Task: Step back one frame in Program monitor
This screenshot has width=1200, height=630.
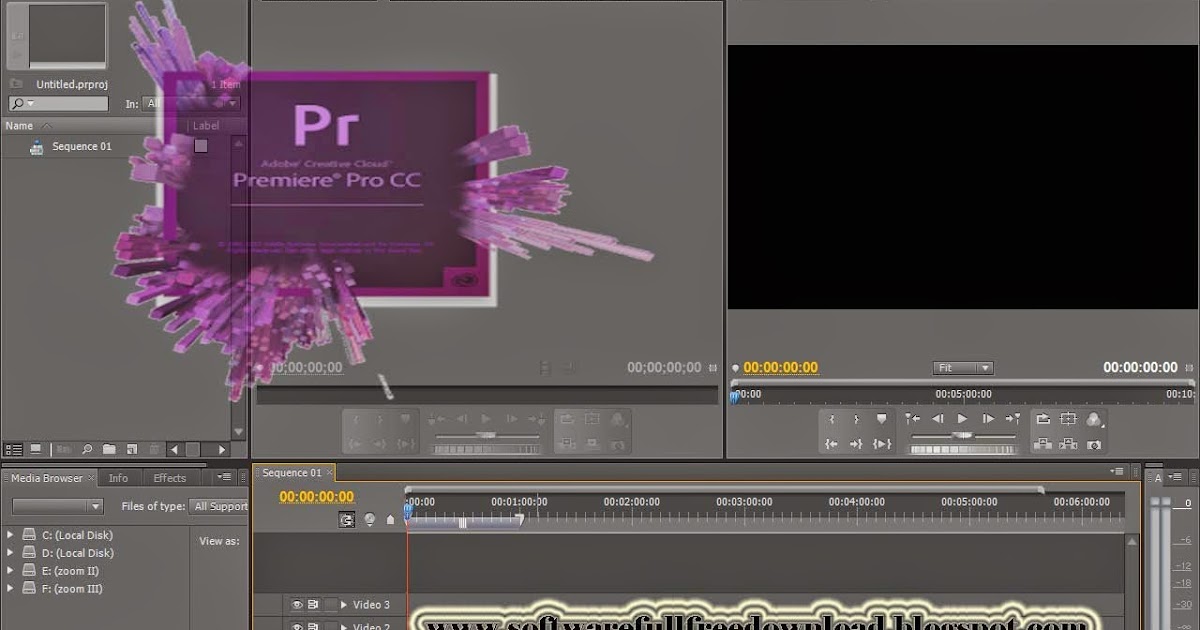Action: (938, 419)
